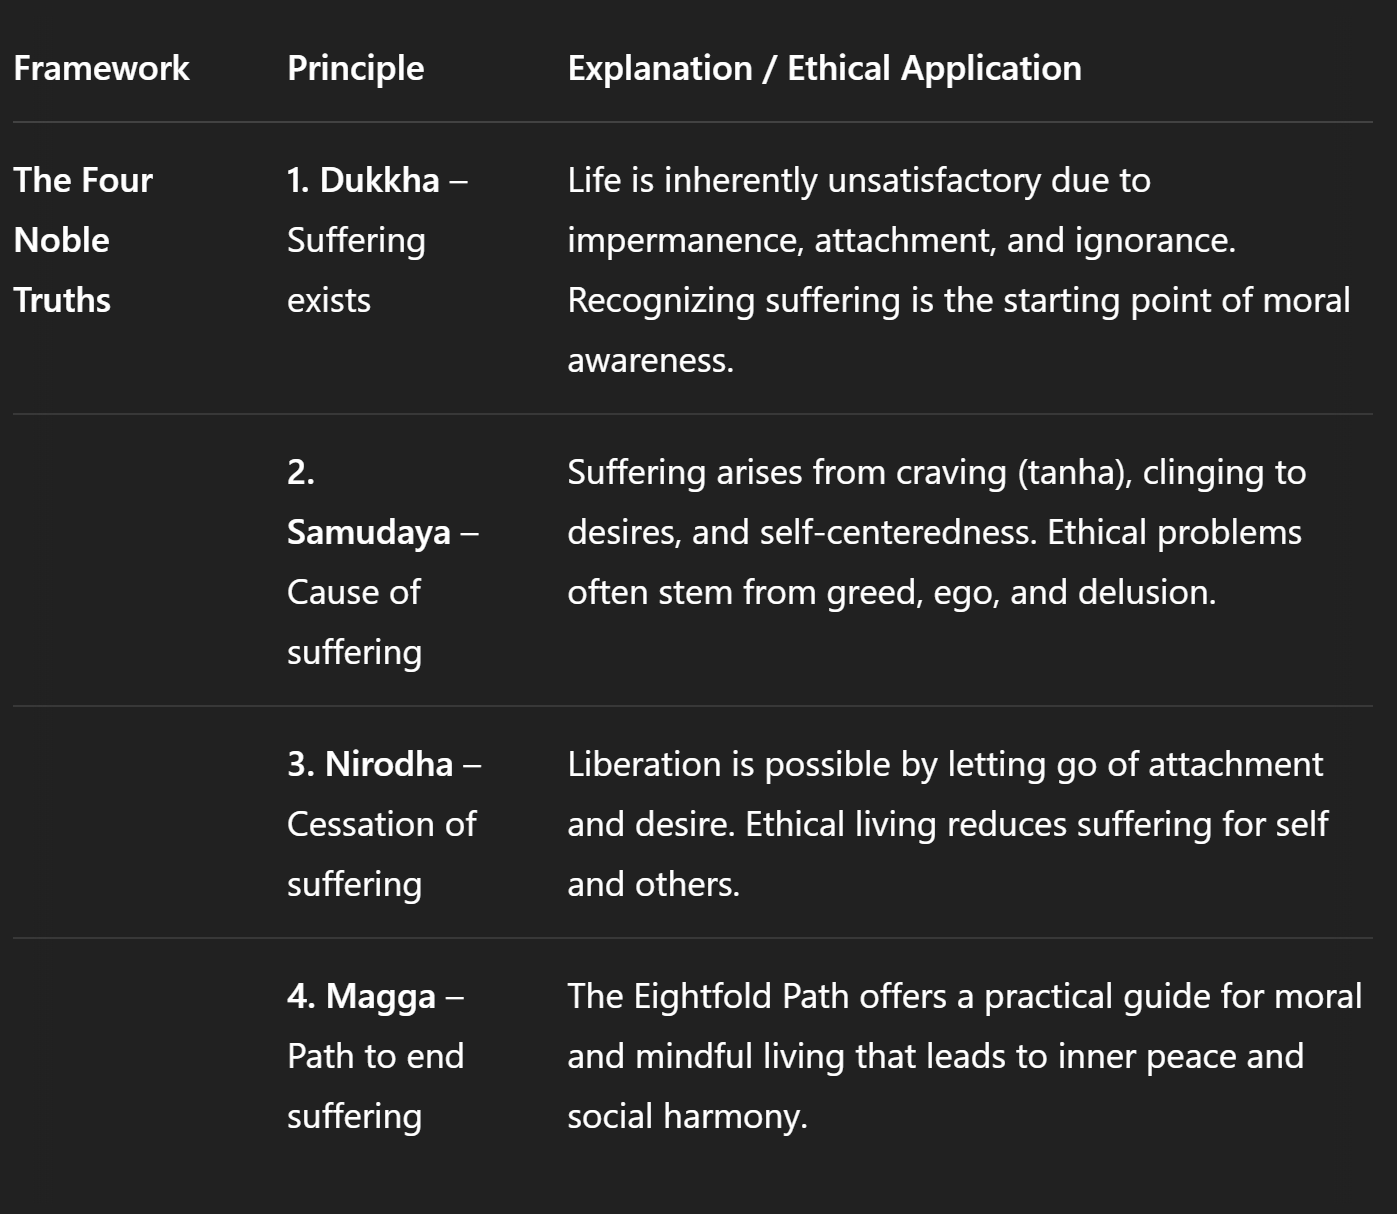Click the Four Noble Truths framework cell
This screenshot has width=1397, height=1214.
click(83, 240)
